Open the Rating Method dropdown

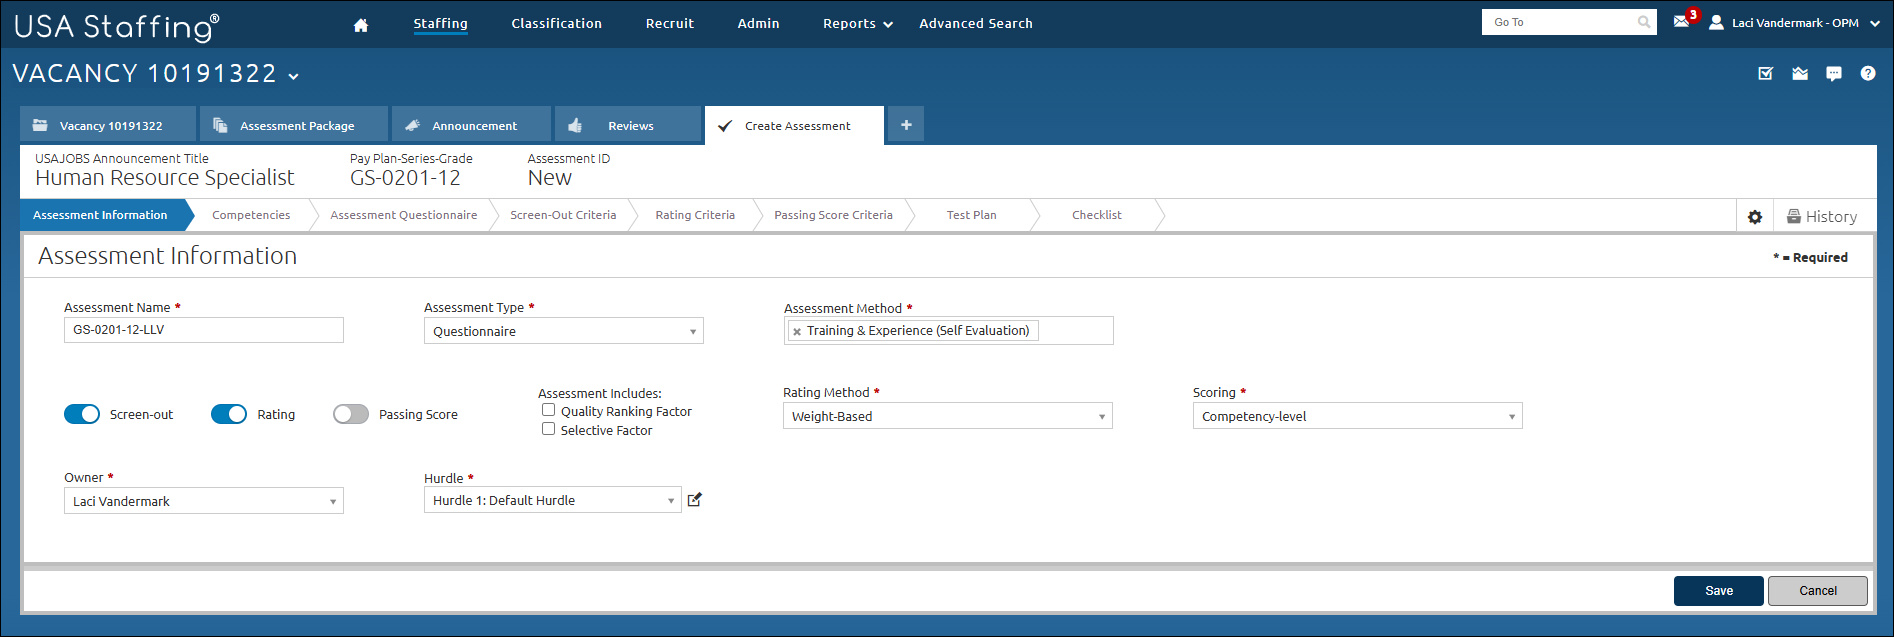point(947,416)
